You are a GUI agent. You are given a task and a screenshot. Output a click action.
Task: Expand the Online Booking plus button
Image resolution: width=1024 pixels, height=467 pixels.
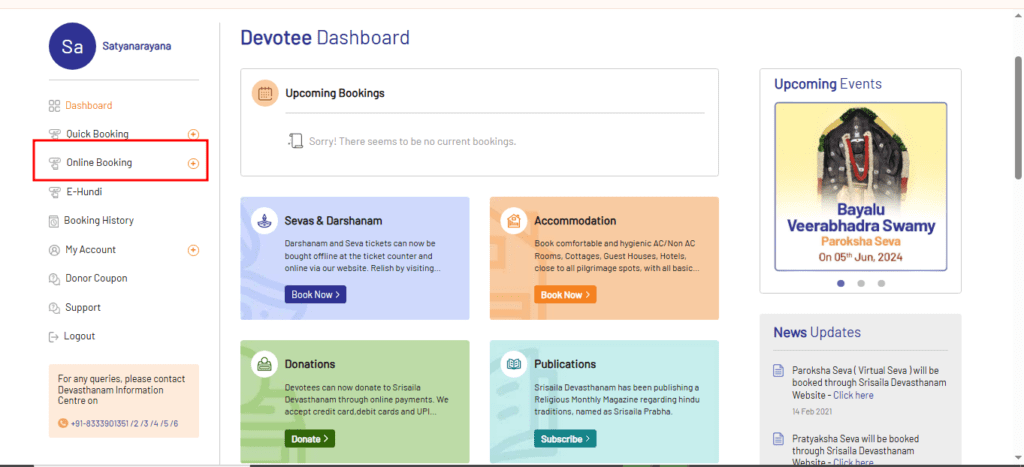(x=193, y=163)
